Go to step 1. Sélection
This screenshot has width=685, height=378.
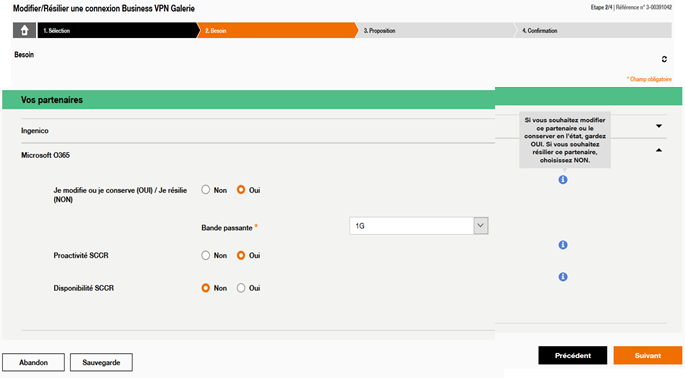(x=117, y=31)
